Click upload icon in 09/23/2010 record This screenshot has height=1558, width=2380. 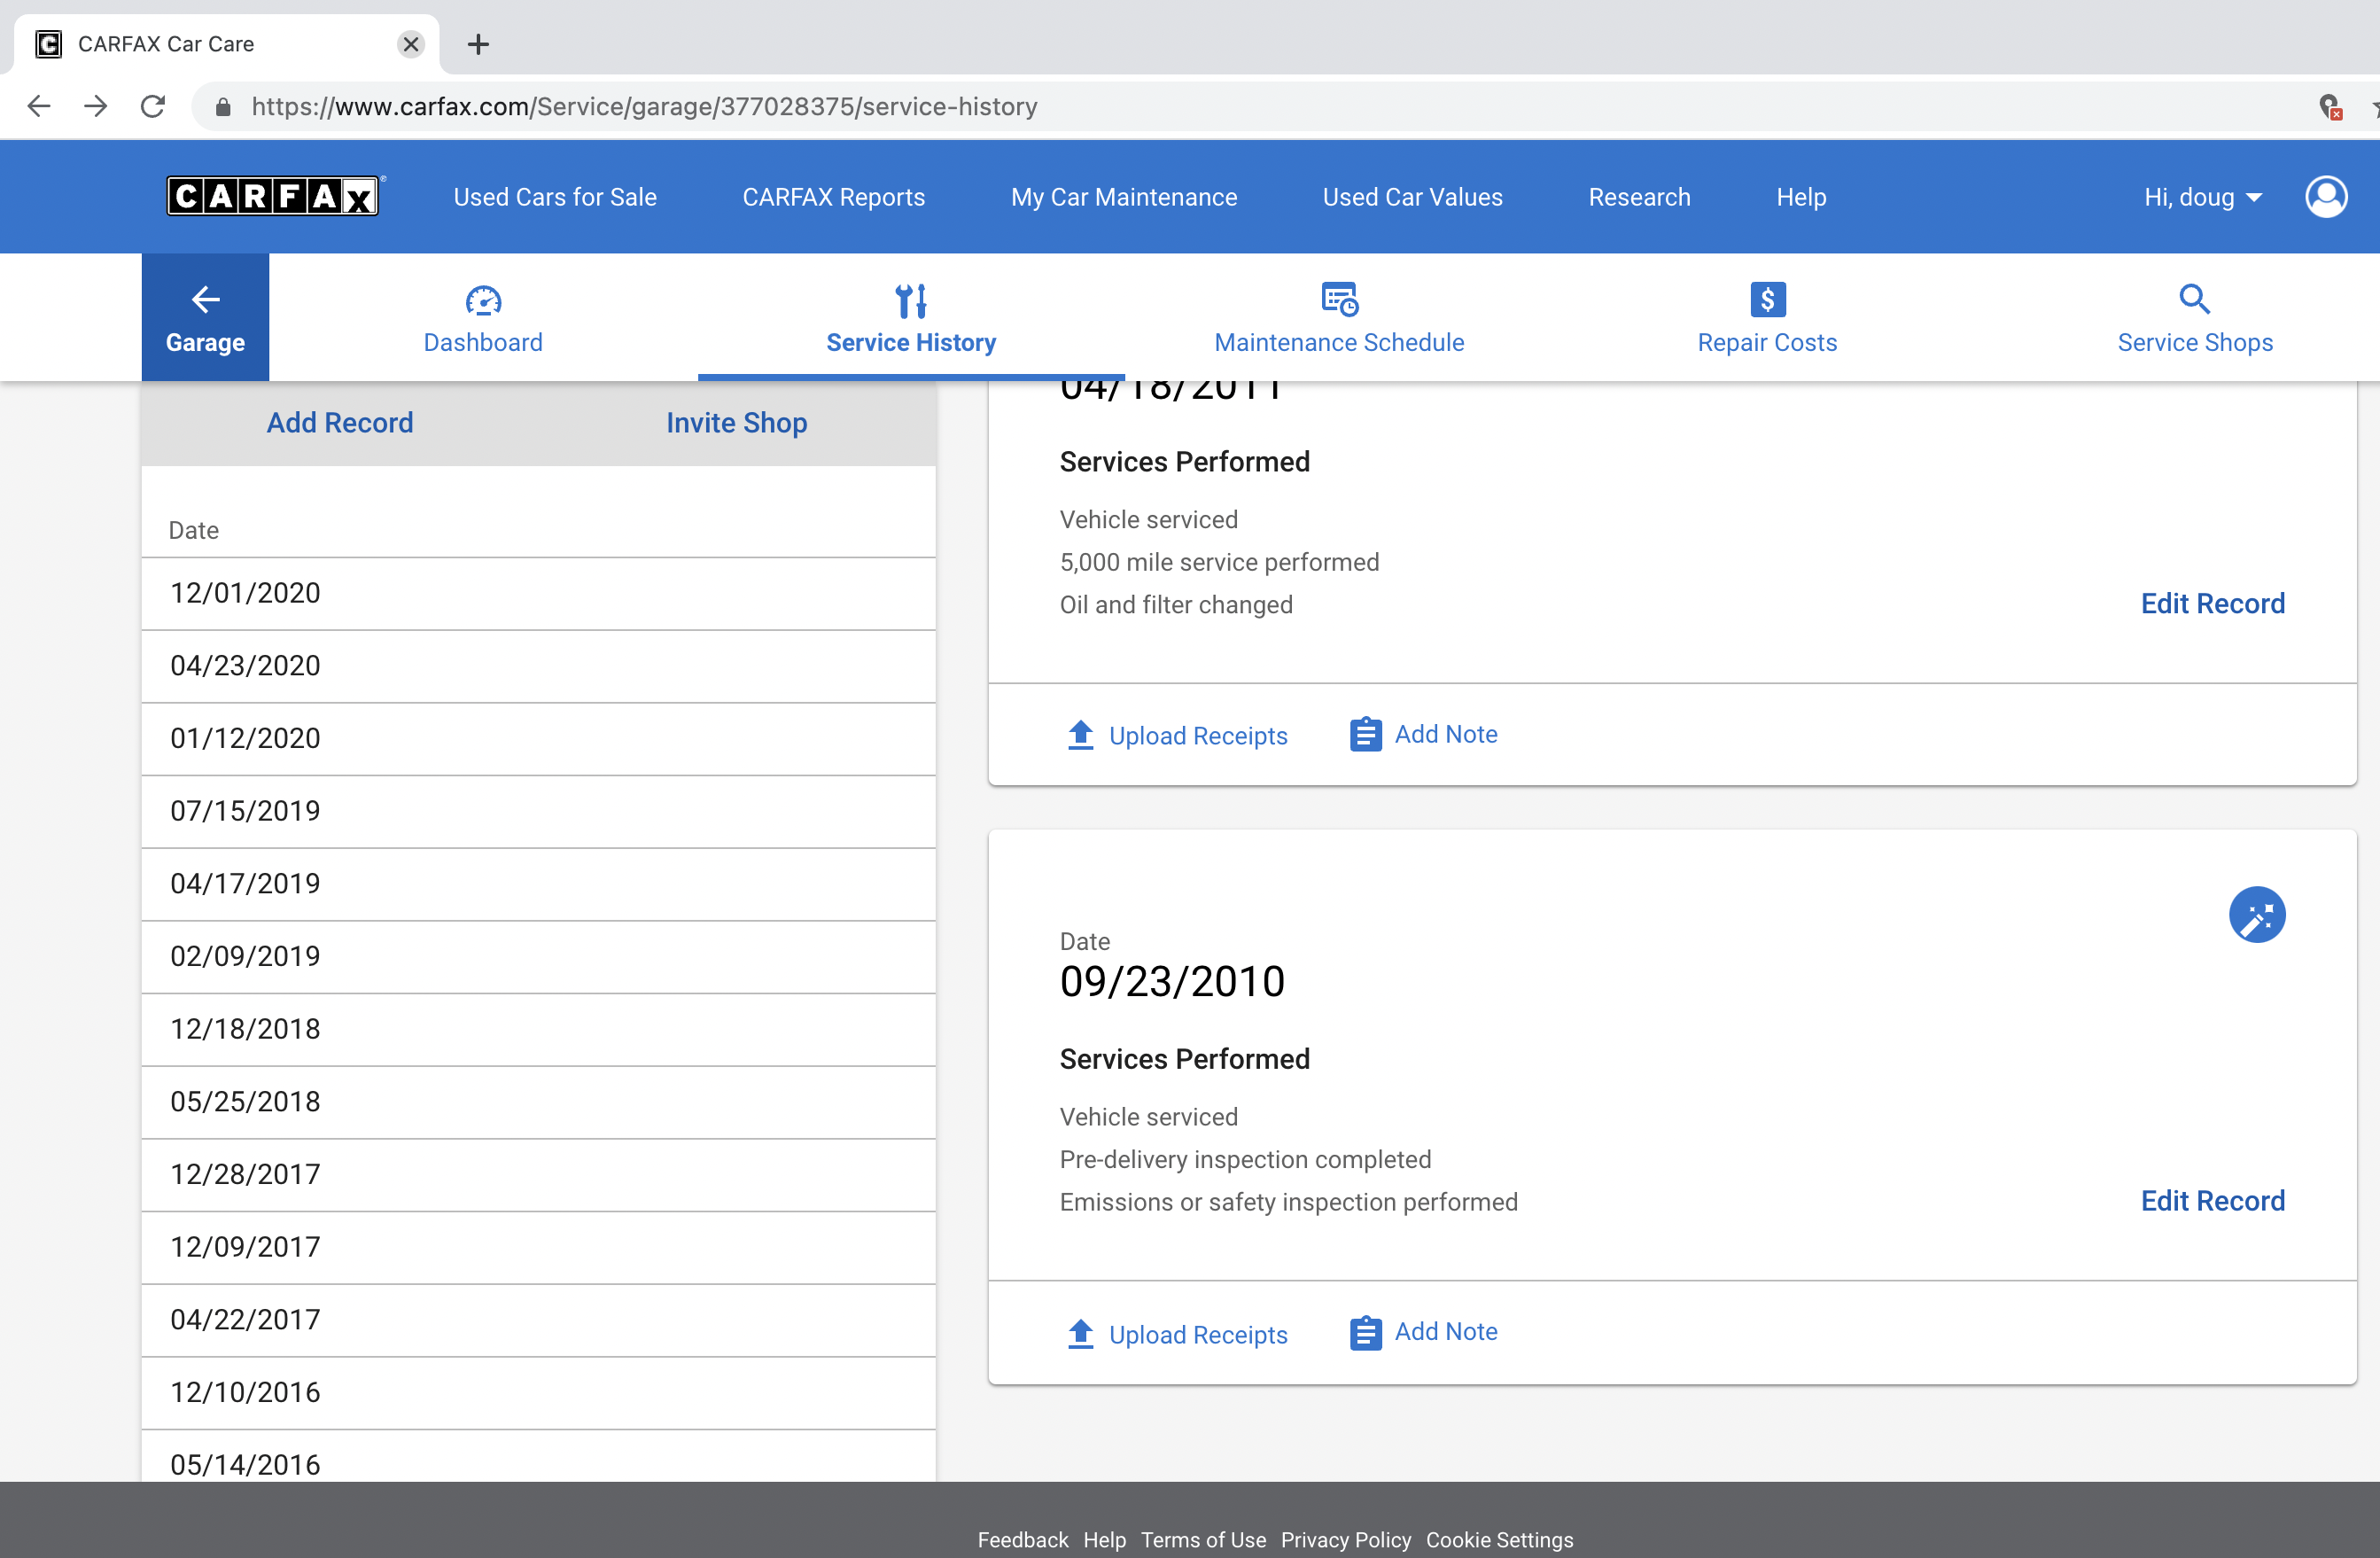tap(1080, 1334)
